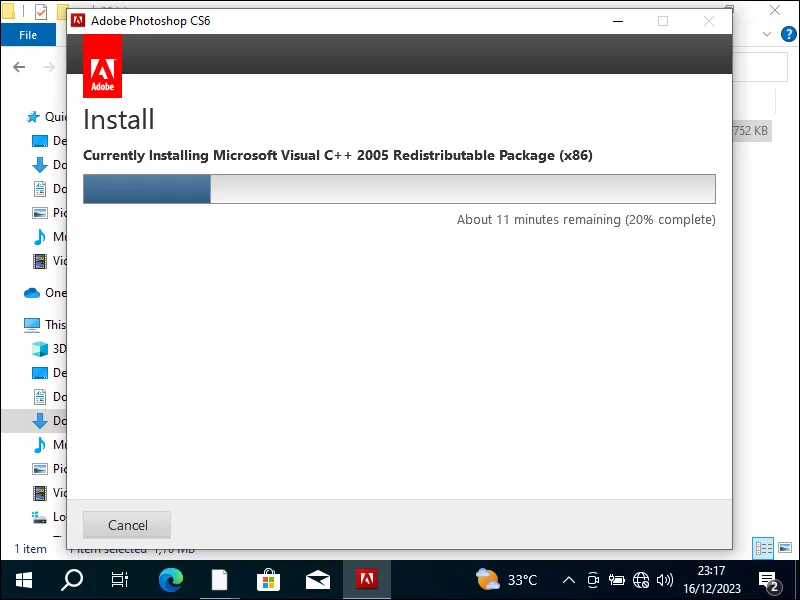Cancel the Photoshop CS6 installation

pyautogui.click(x=126, y=524)
